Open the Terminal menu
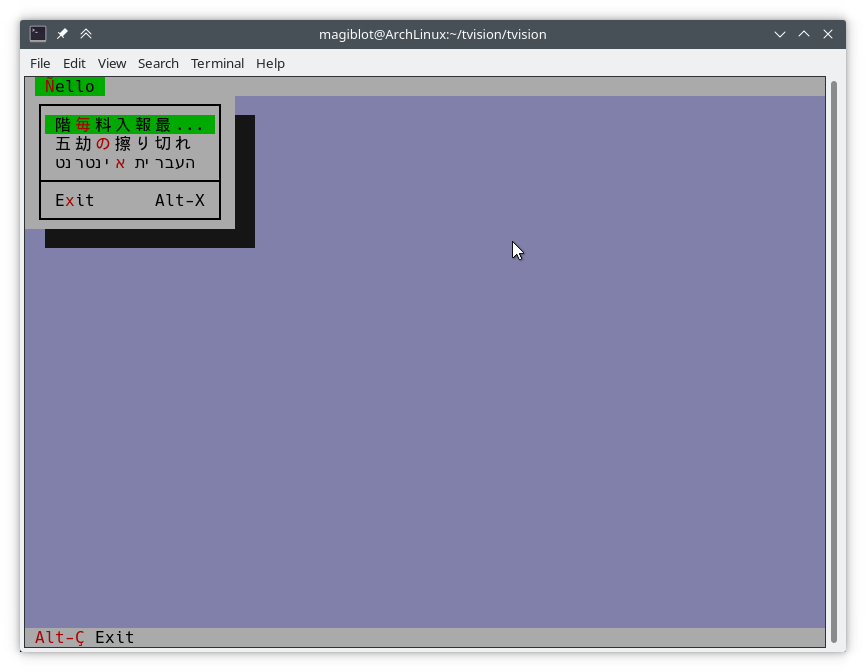 tap(218, 64)
